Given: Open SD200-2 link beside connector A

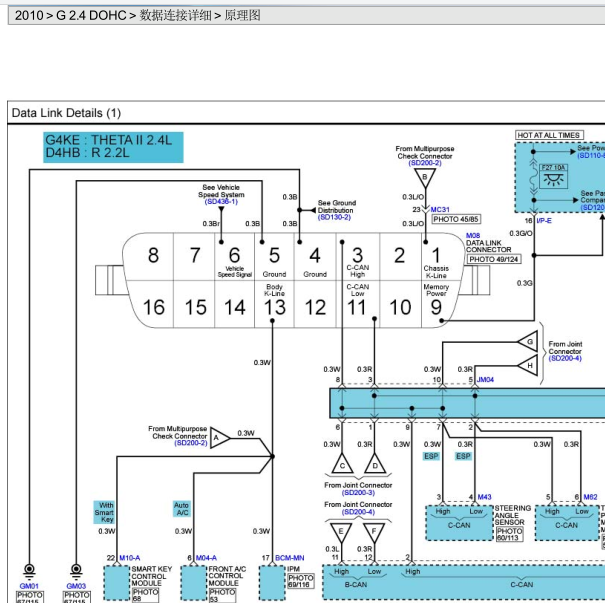Looking at the screenshot, I should click(191, 443).
